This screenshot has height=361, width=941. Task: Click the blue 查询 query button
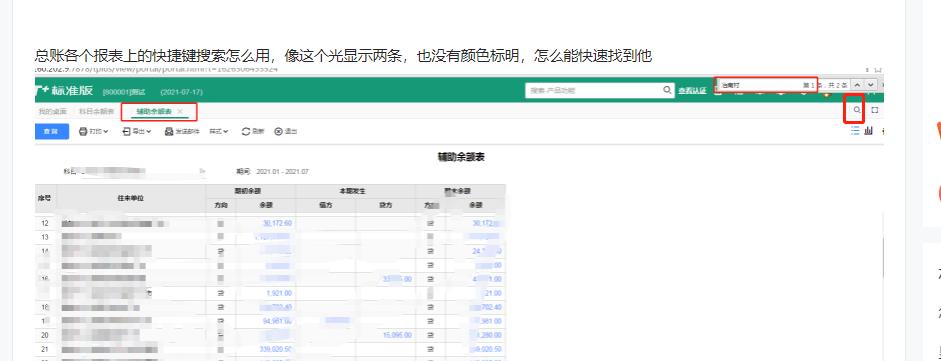[x=52, y=131]
